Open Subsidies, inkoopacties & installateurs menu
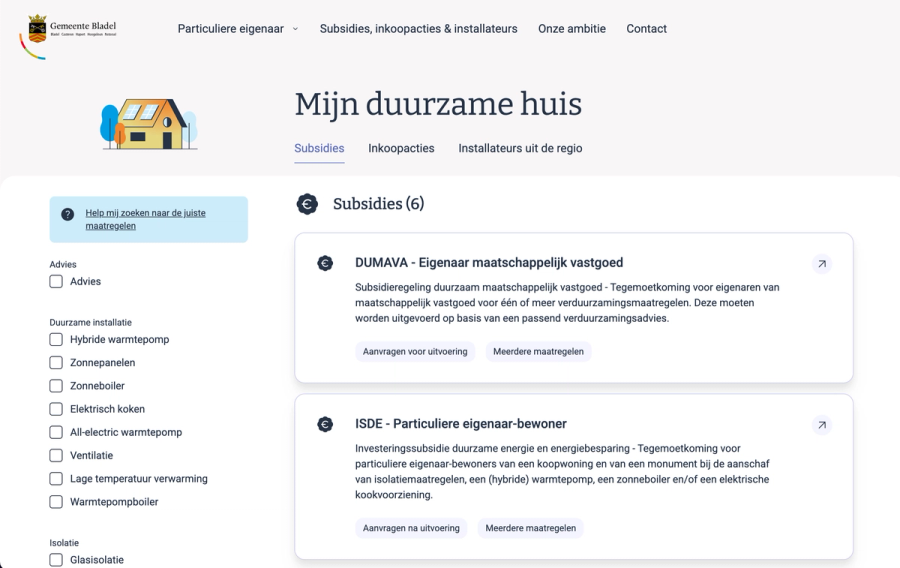 click(x=418, y=29)
